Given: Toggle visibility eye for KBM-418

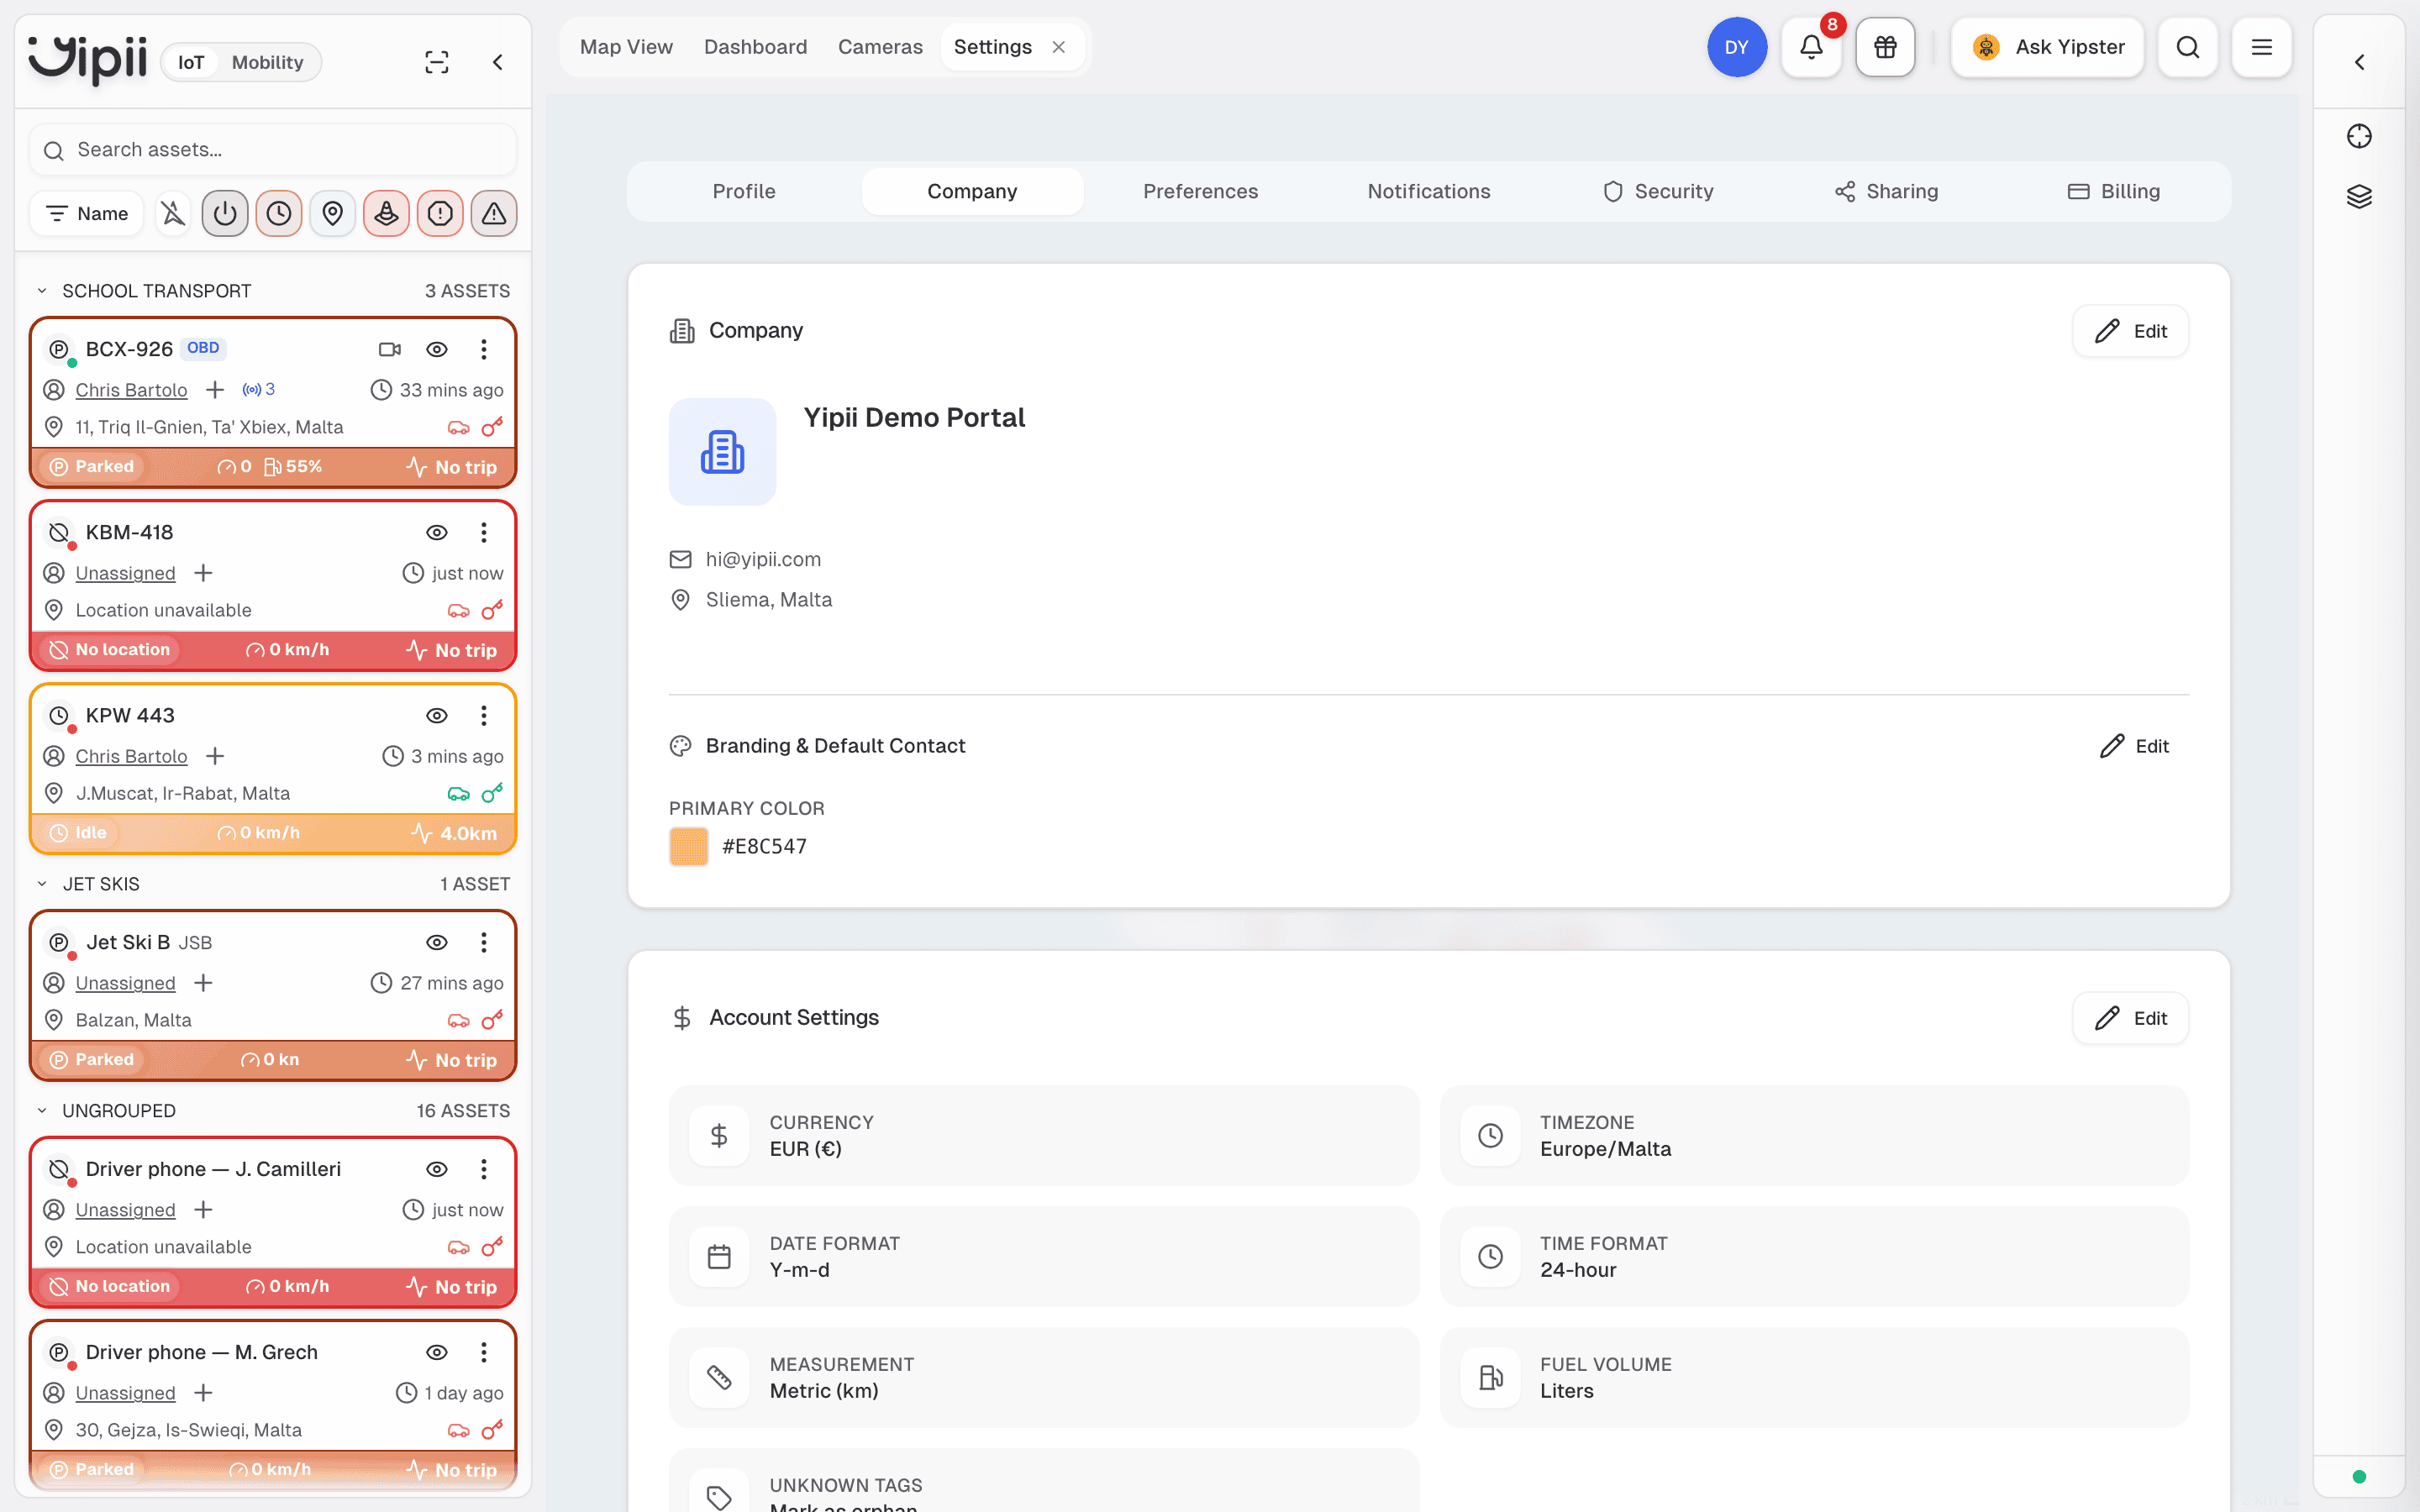Looking at the screenshot, I should coord(437,532).
